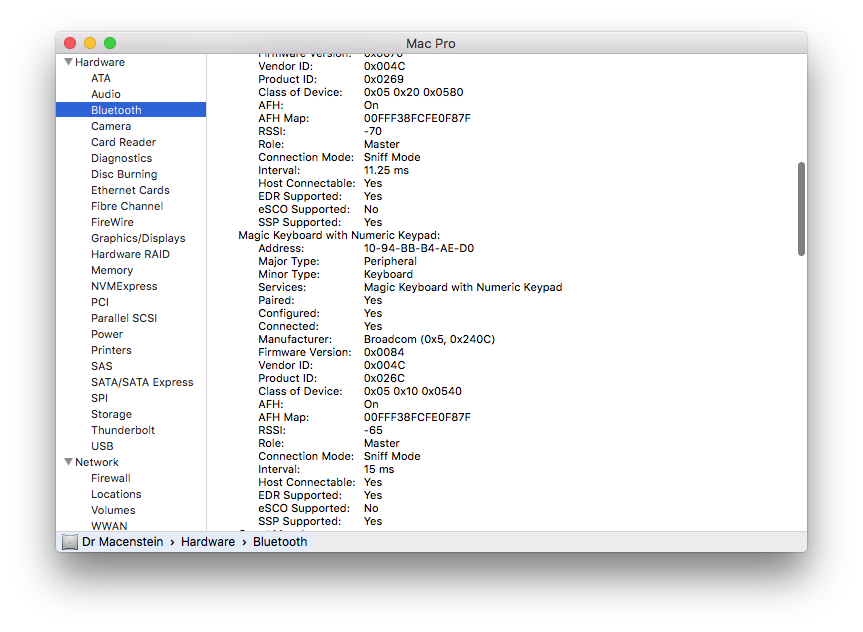This screenshot has width=863, height=632.
Task: Select NVMExpress in the sidebar
Action: (124, 286)
